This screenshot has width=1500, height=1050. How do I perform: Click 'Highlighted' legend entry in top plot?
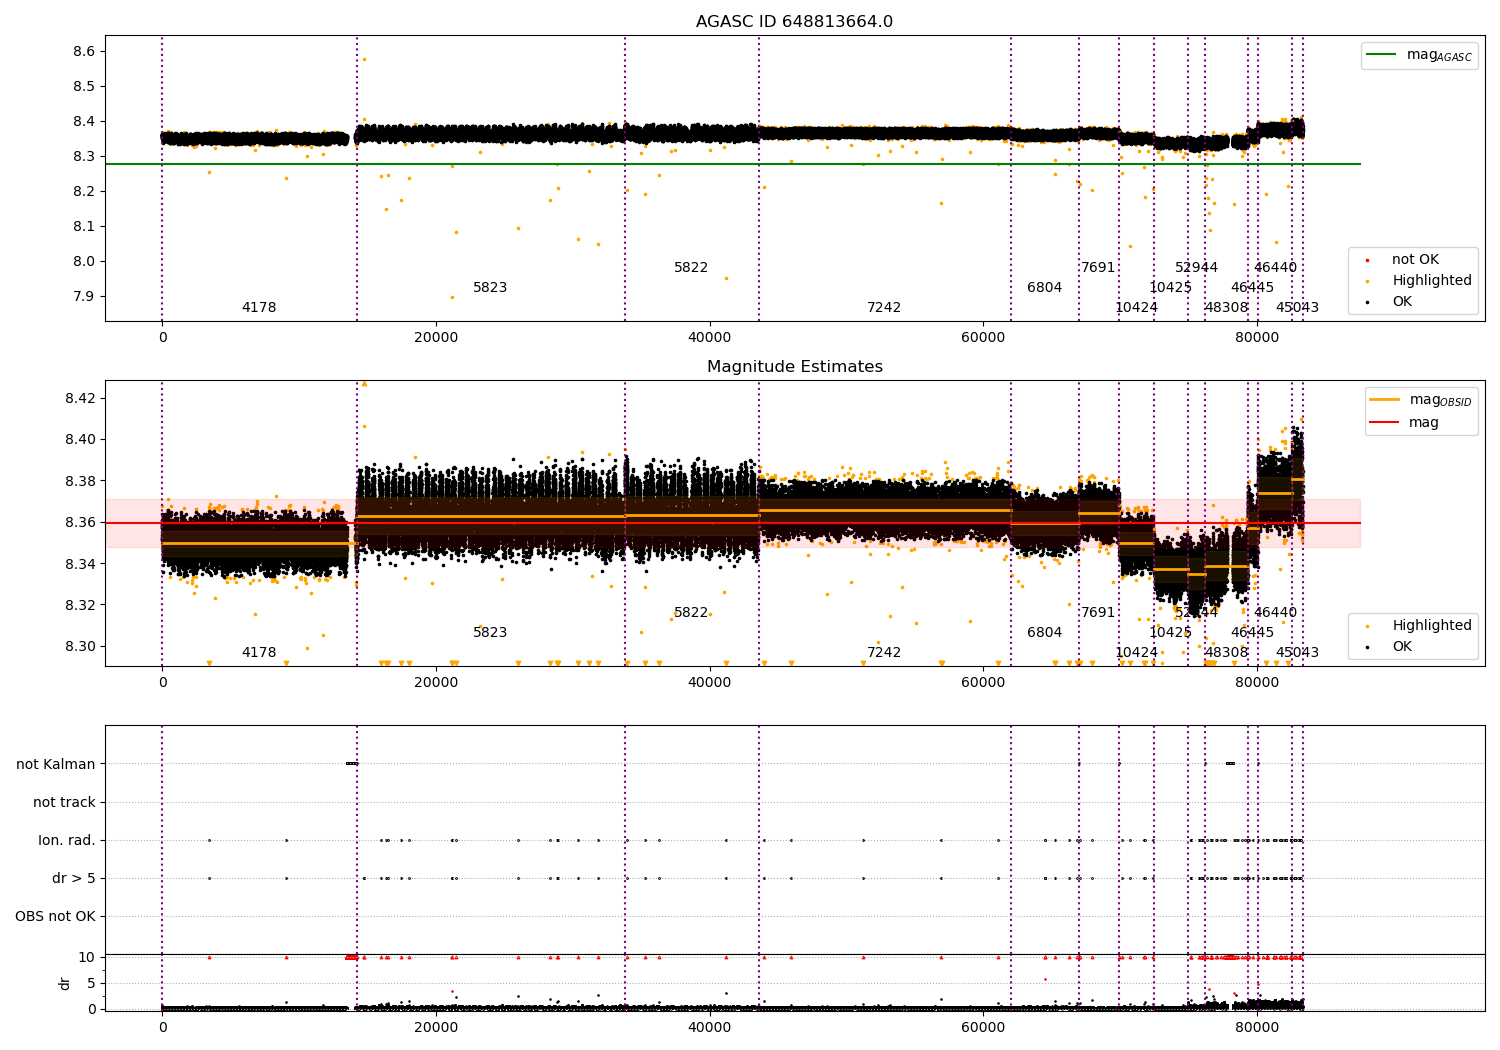(1431, 281)
